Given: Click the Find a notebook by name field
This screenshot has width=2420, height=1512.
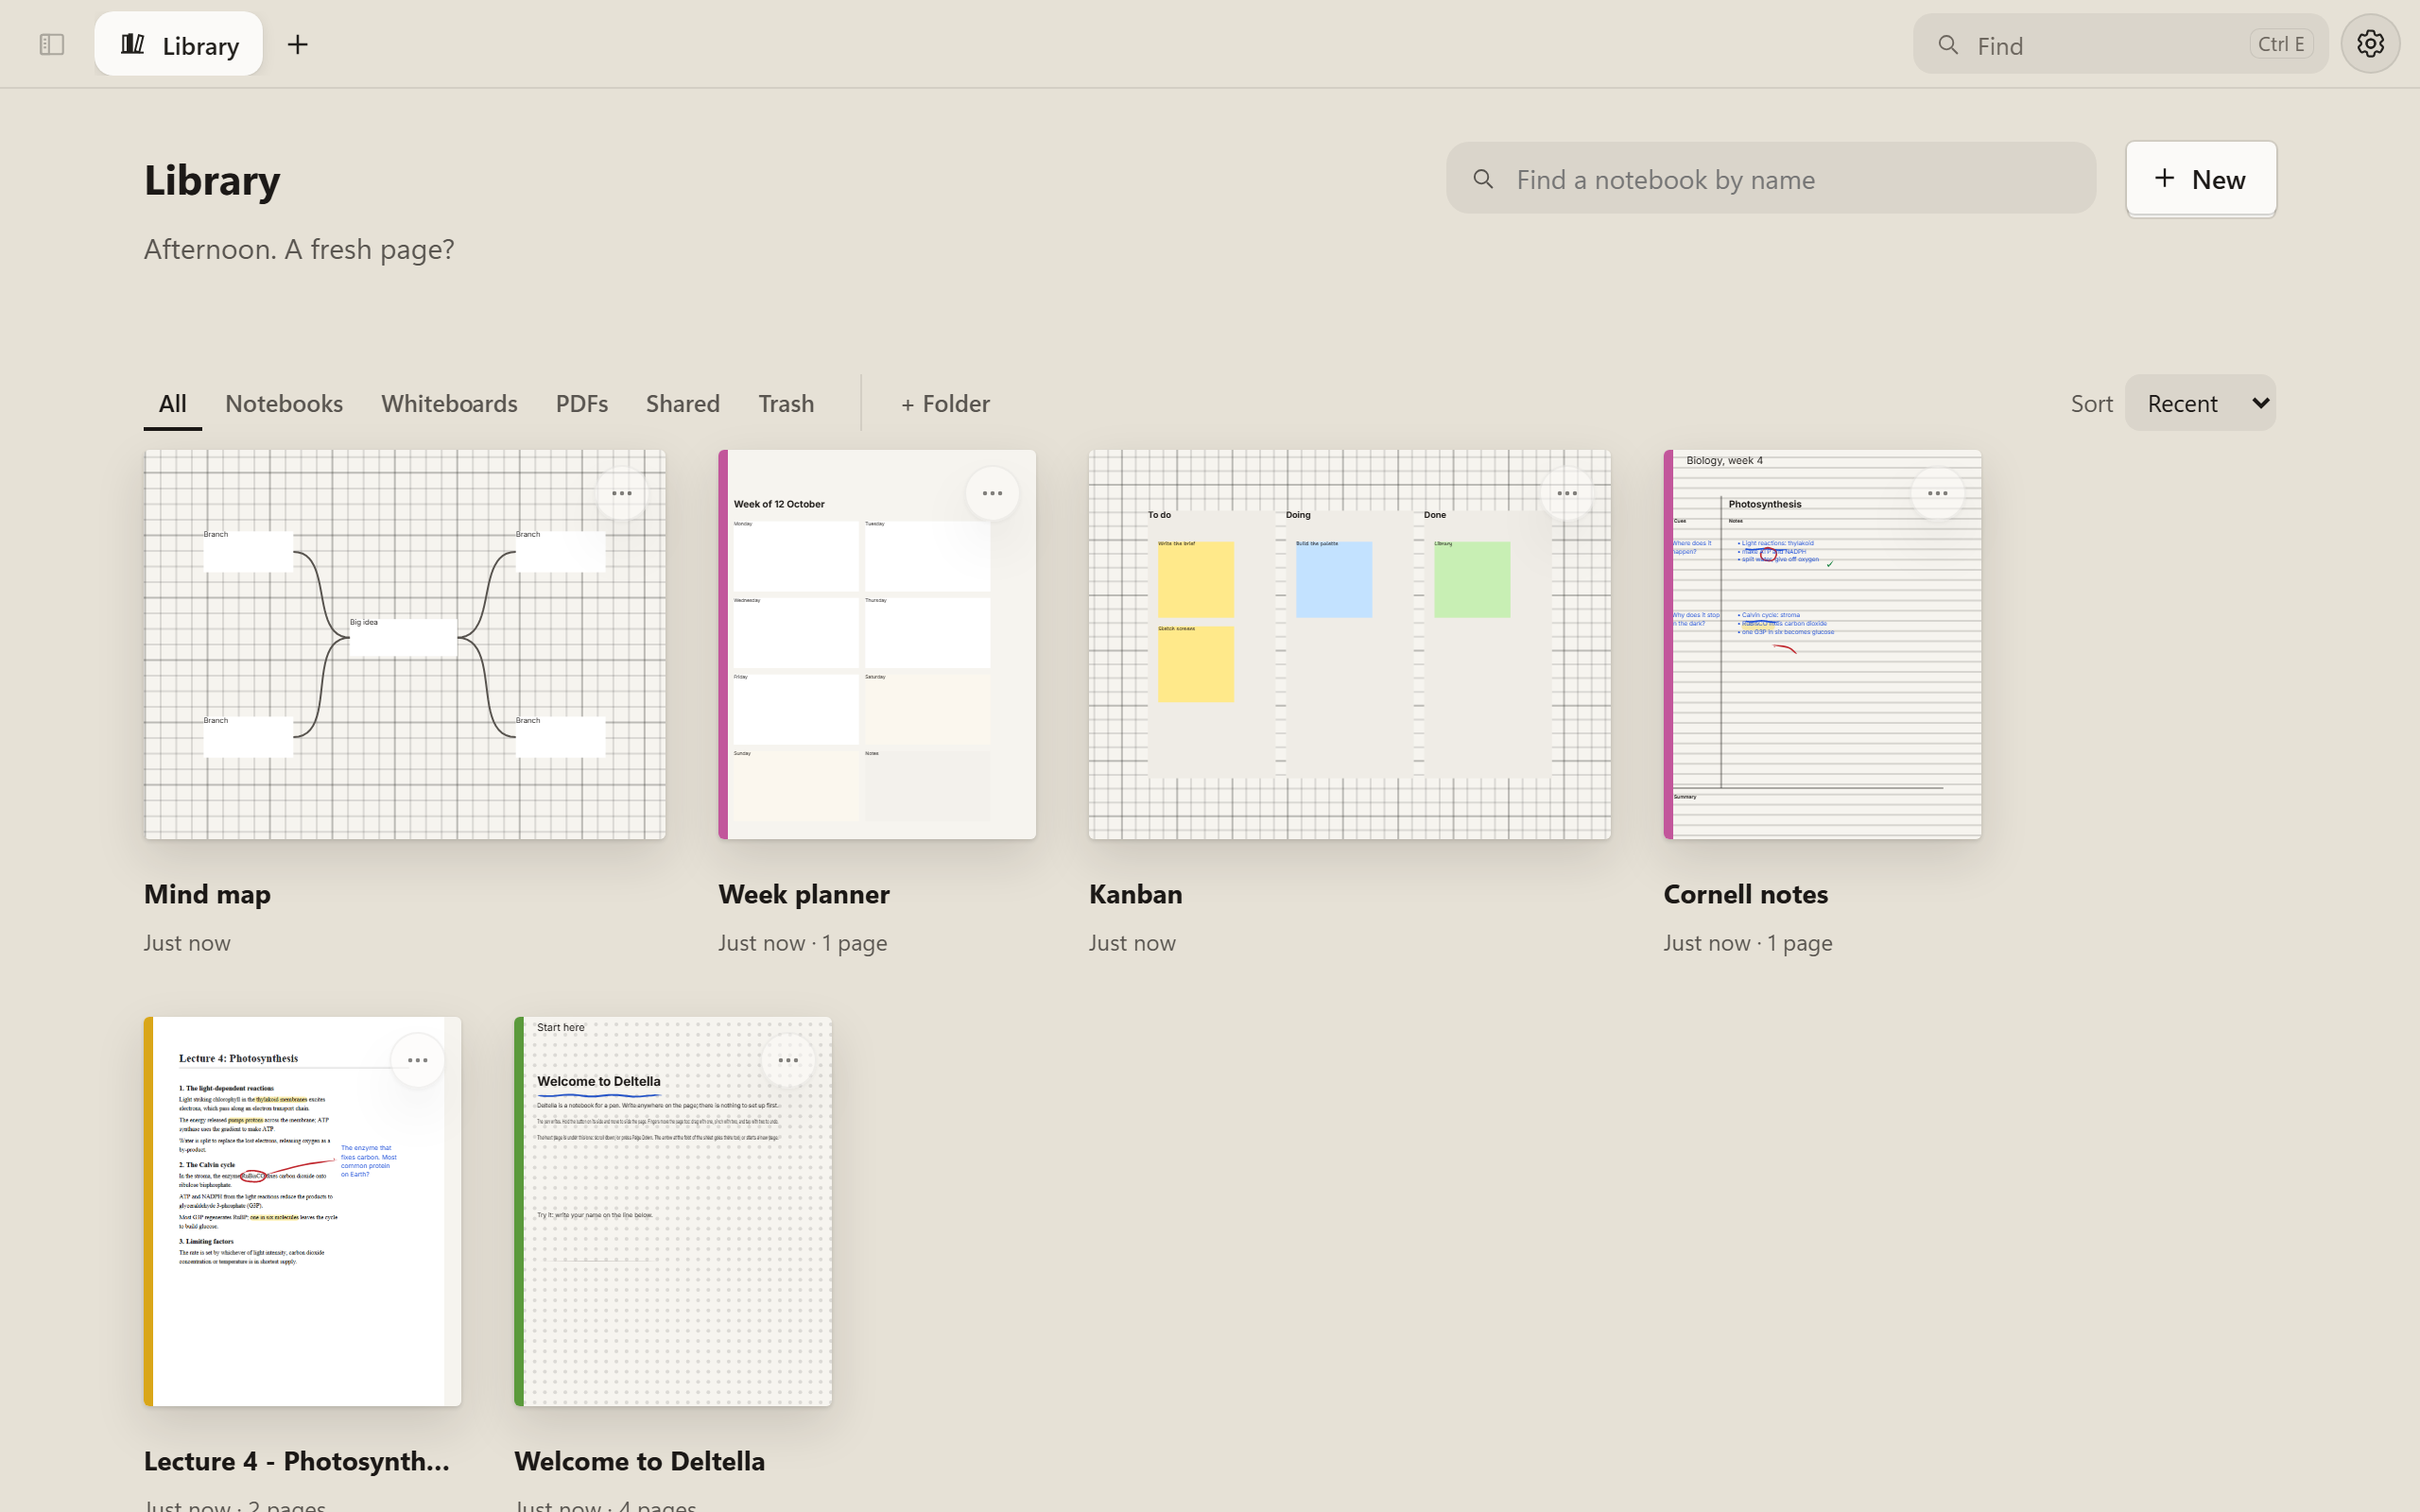Looking at the screenshot, I should (x=1770, y=178).
